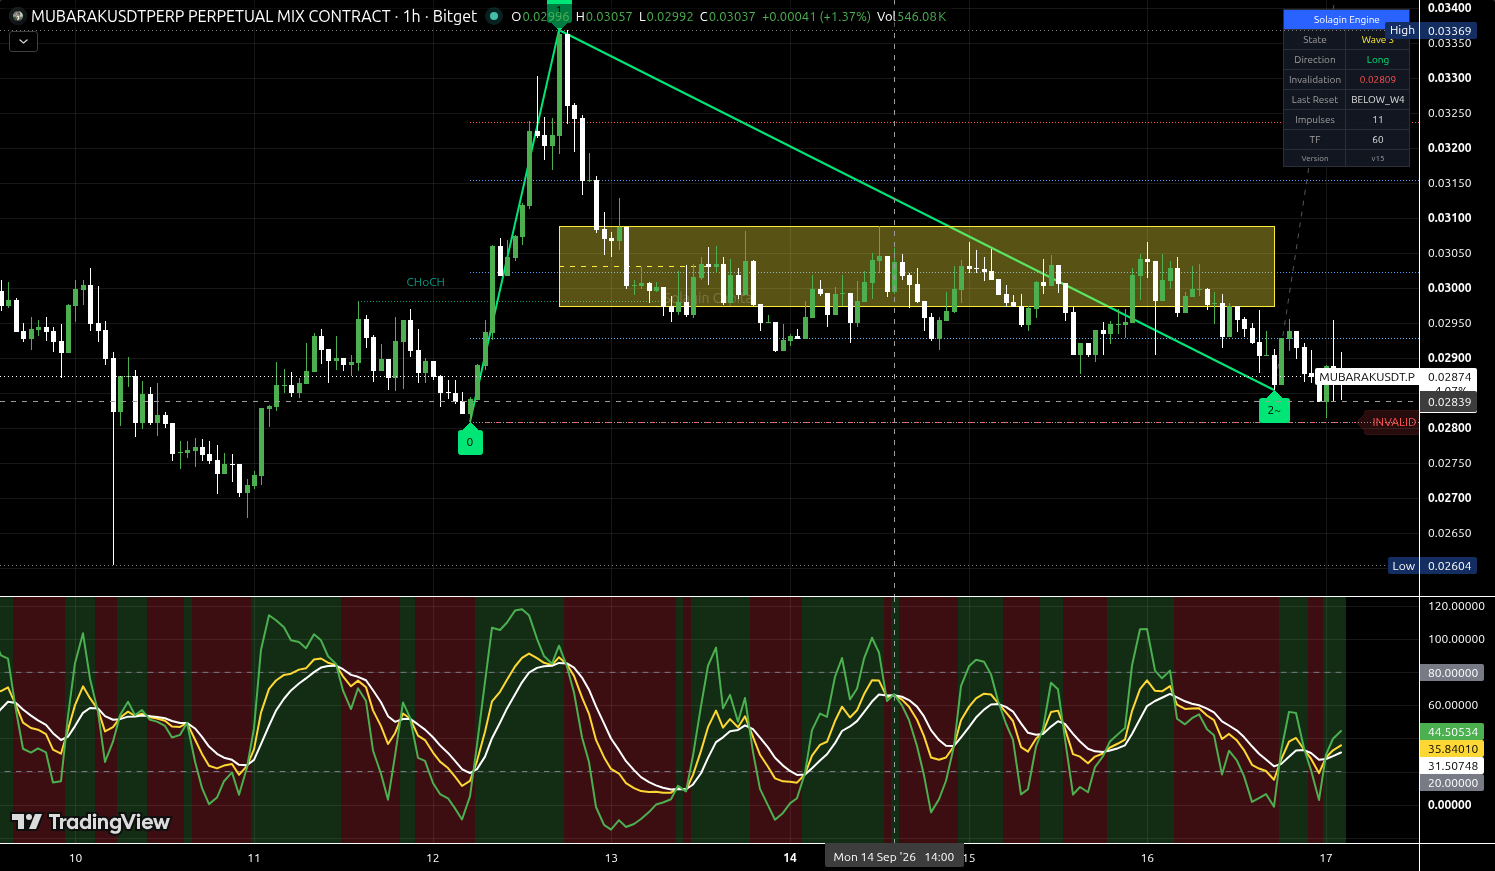Click the MUBARAKUSDT.P price label
The image size is (1495, 871).
coord(1366,377)
